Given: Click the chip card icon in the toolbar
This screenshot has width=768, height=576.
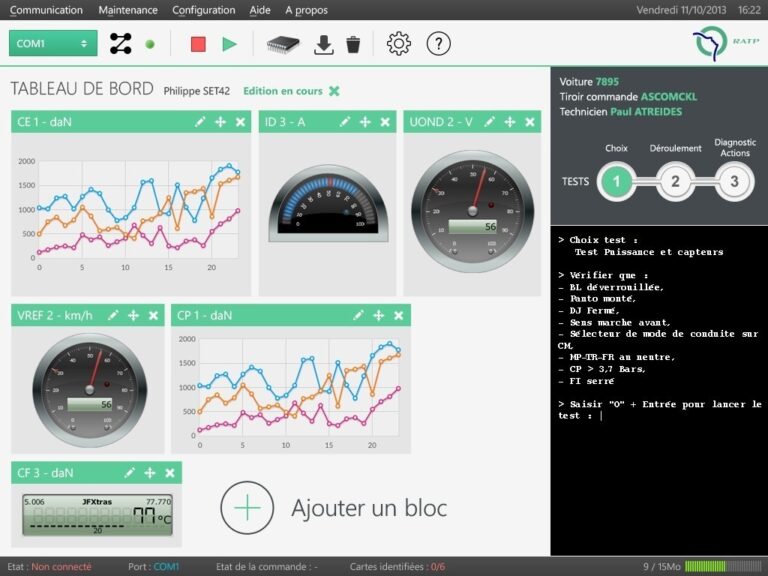Looking at the screenshot, I should 283,44.
